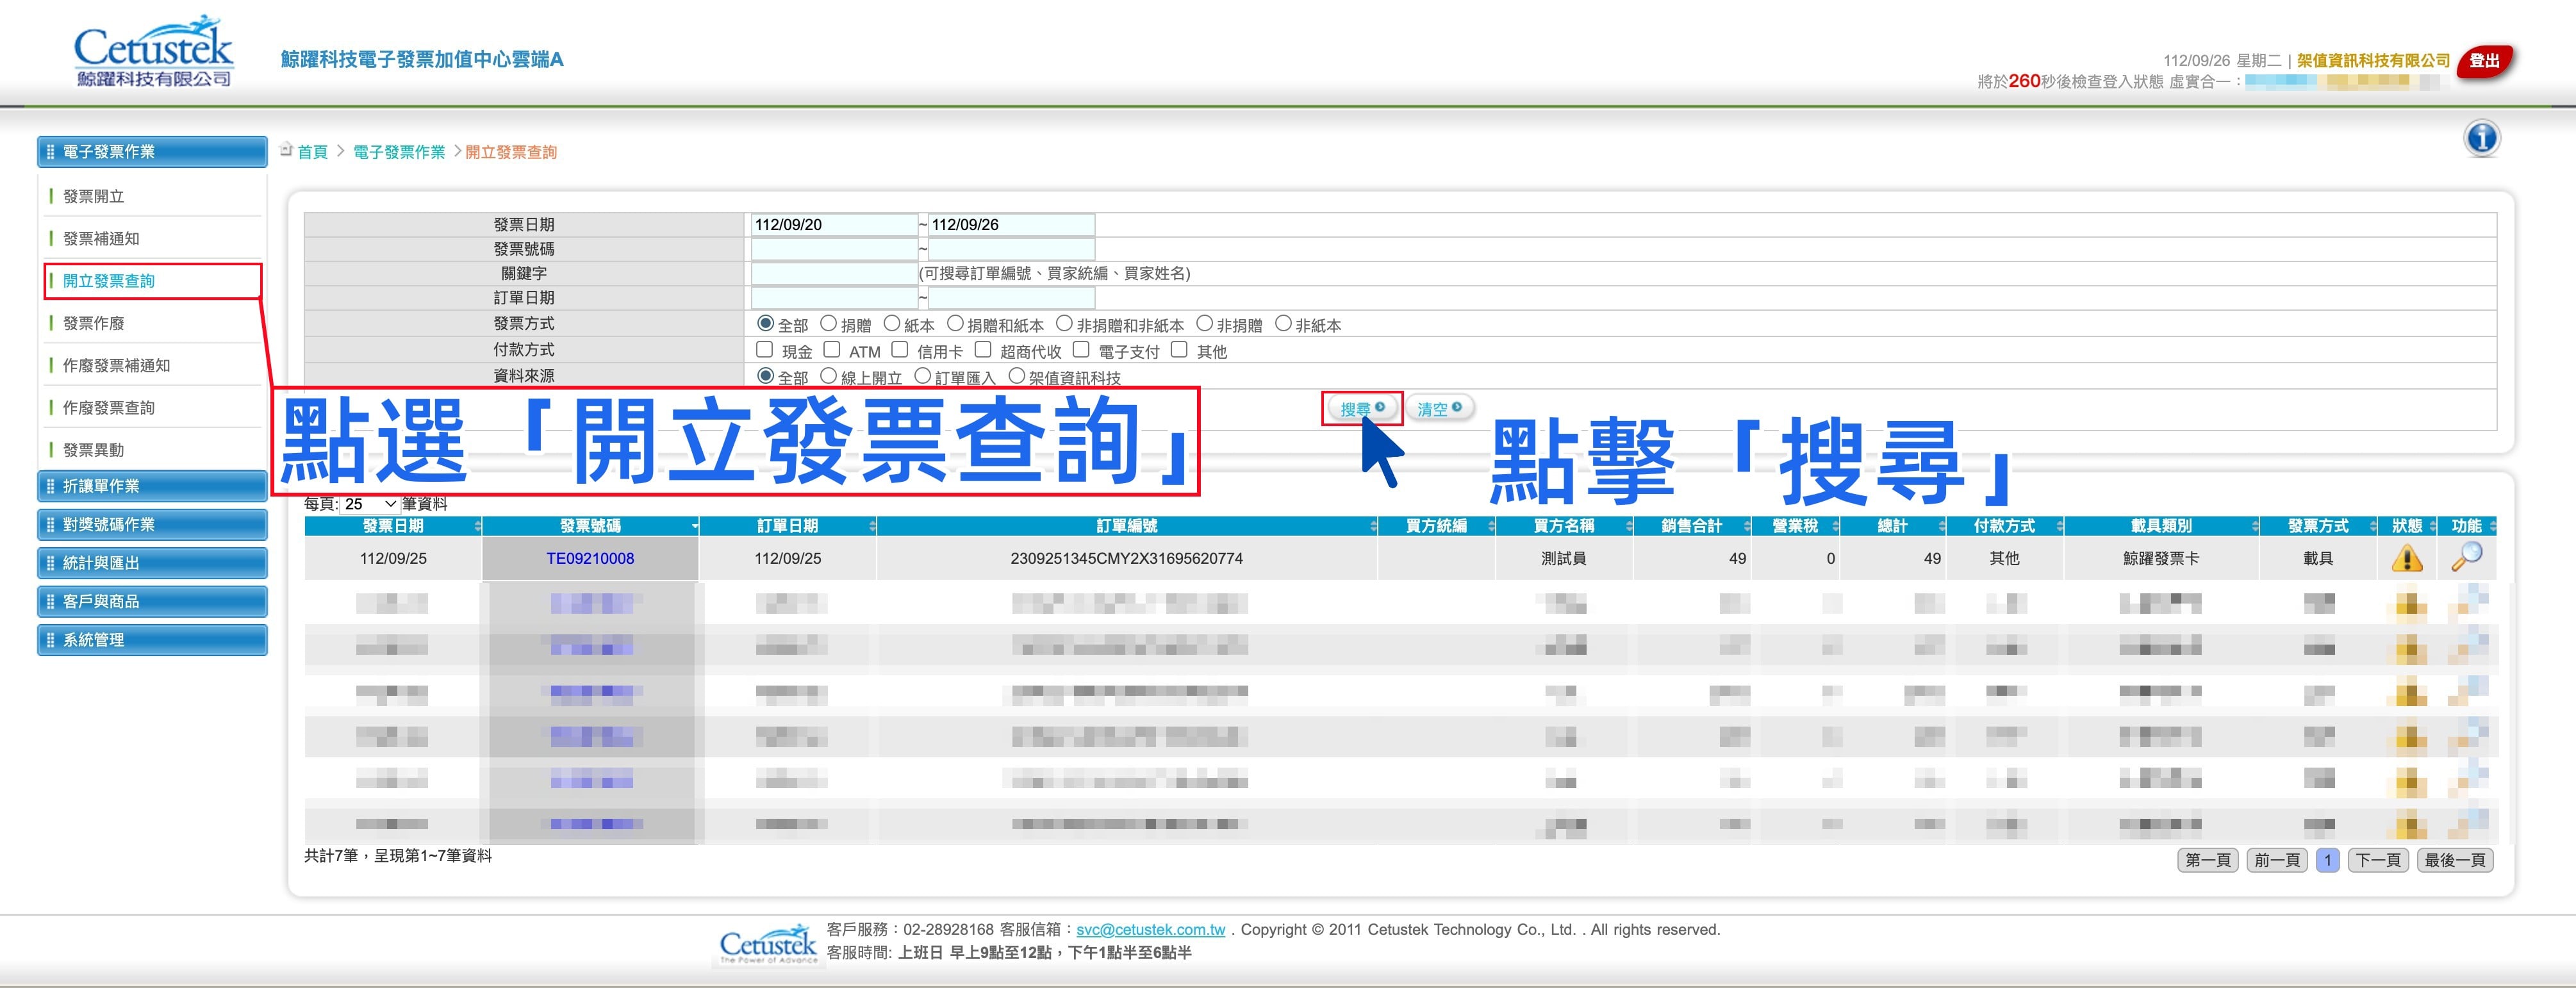Select the 捐贈和紙本 radio option

point(955,323)
